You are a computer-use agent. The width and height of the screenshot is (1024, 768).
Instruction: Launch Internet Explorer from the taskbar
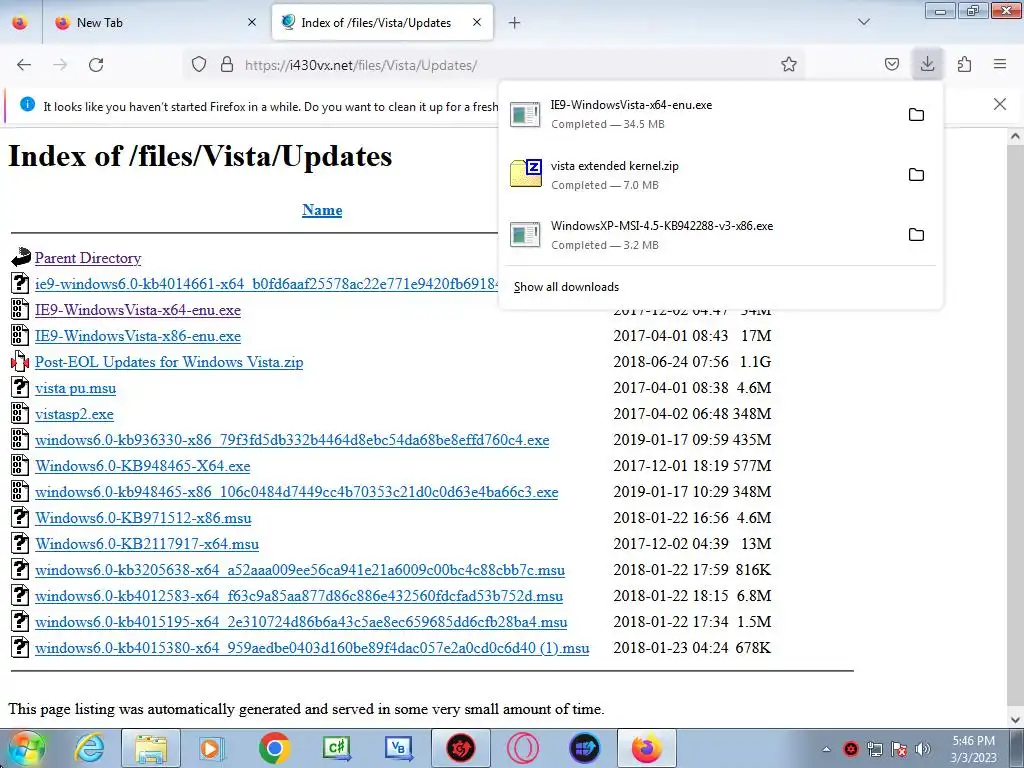pos(89,748)
